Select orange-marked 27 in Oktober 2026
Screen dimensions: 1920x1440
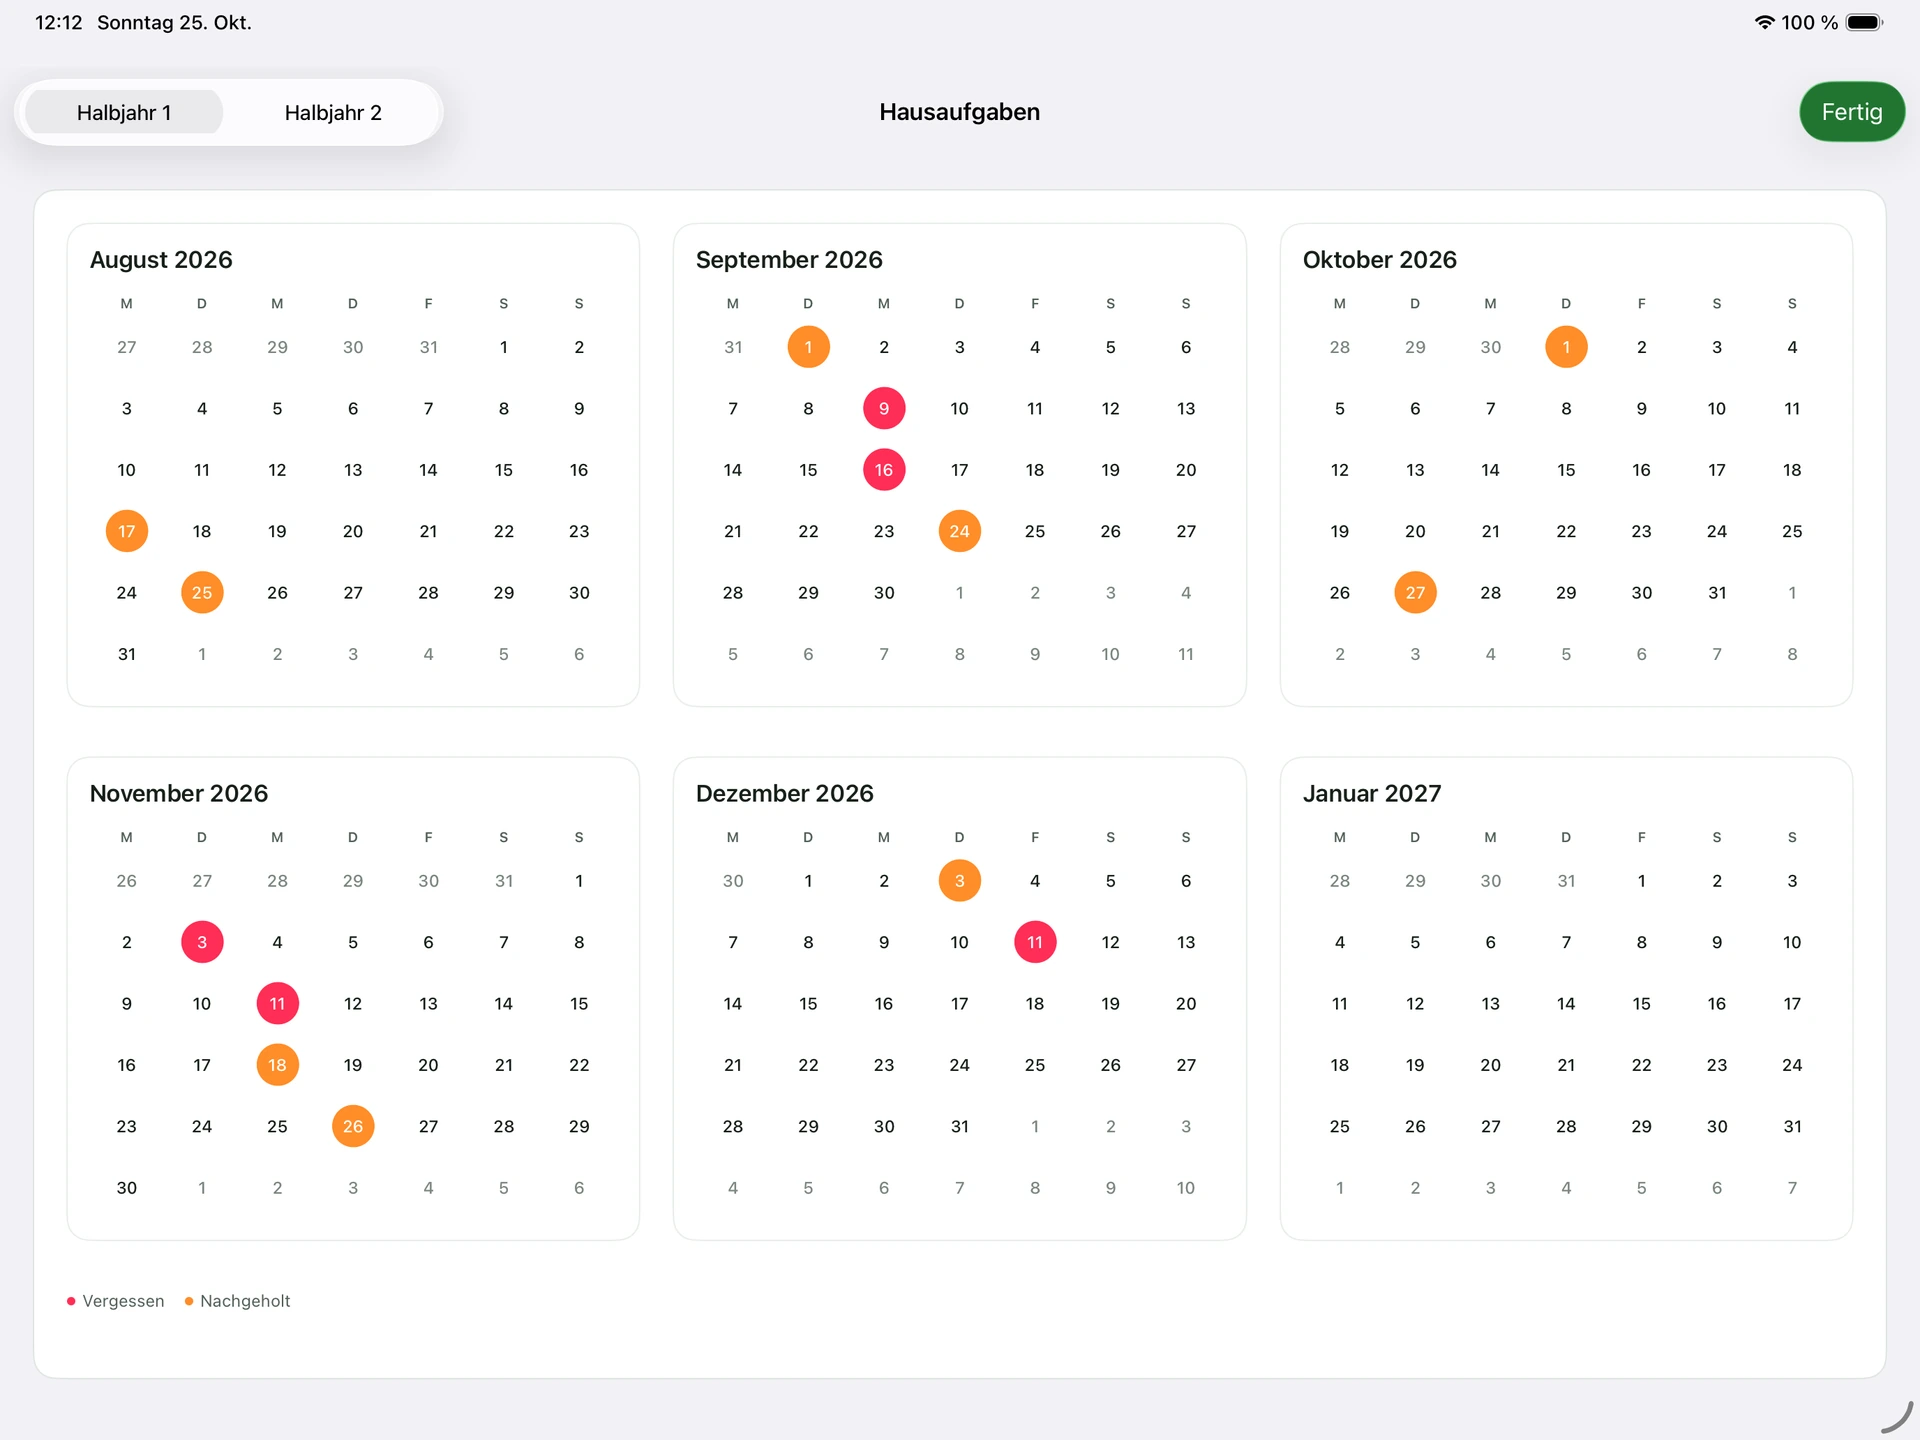pyautogui.click(x=1415, y=593)
